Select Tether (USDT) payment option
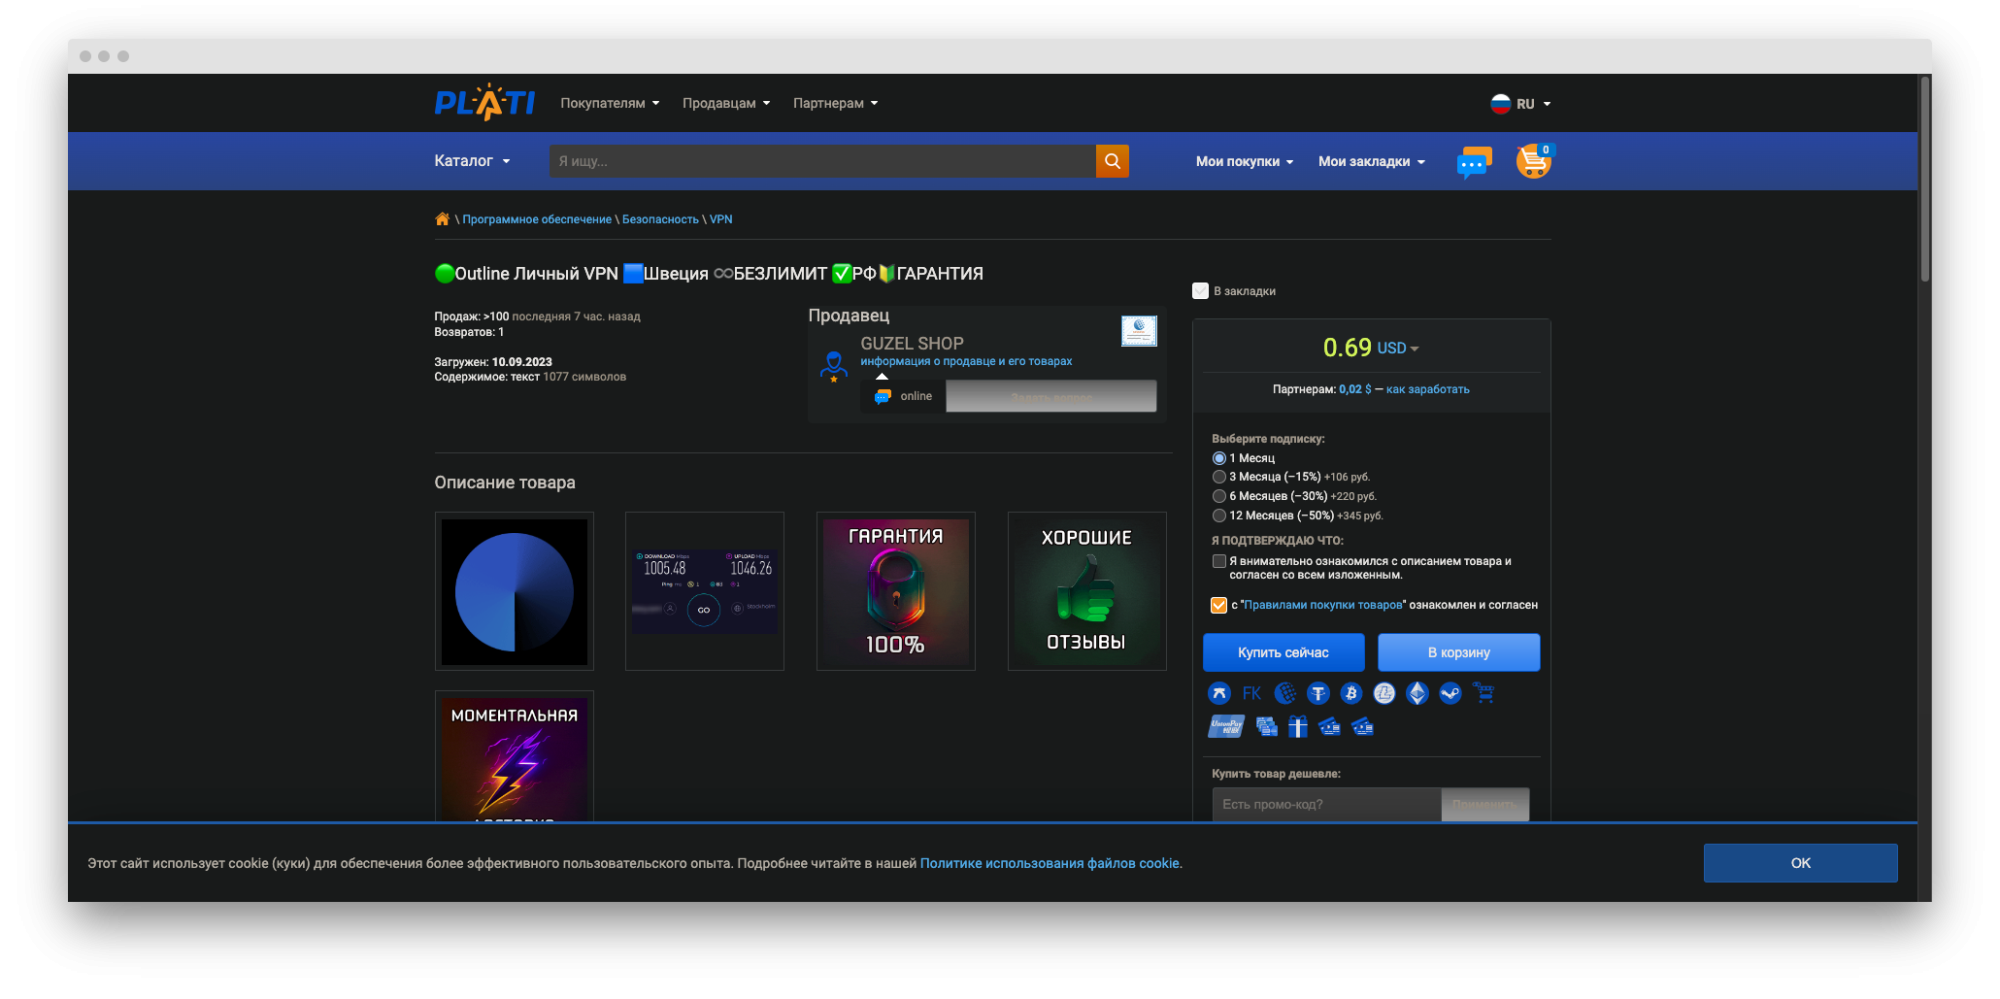The width and height of the screenshot is (2000, 999). (x=1318, y=693)
